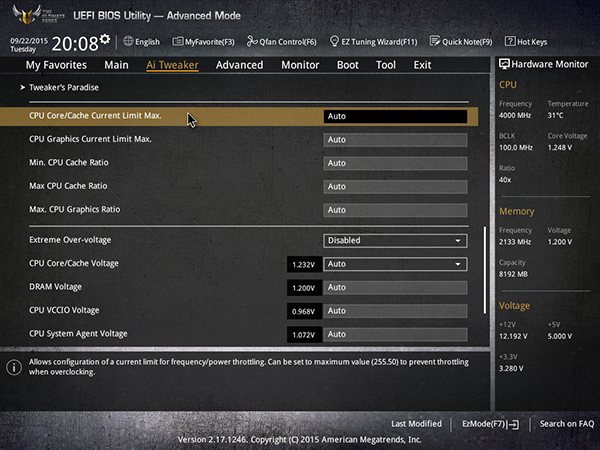The height and width of the screenshot is (450, 600).
Task: Click Max CPU Cache Ratio field
Action: 395,187
